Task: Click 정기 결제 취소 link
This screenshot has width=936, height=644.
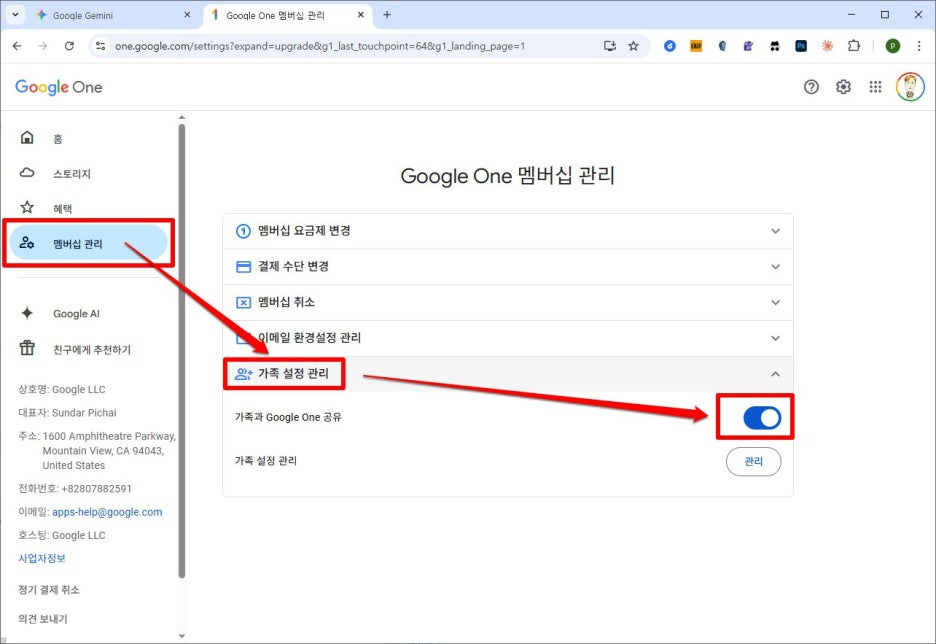Action: click(48, 590)
